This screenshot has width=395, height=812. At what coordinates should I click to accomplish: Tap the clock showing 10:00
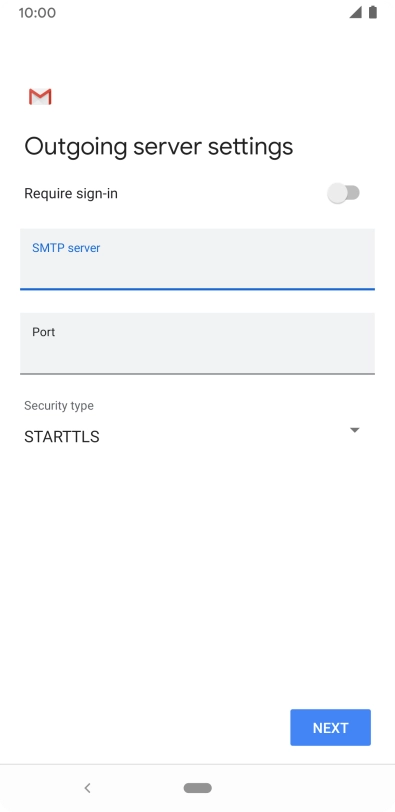[37, 13]
